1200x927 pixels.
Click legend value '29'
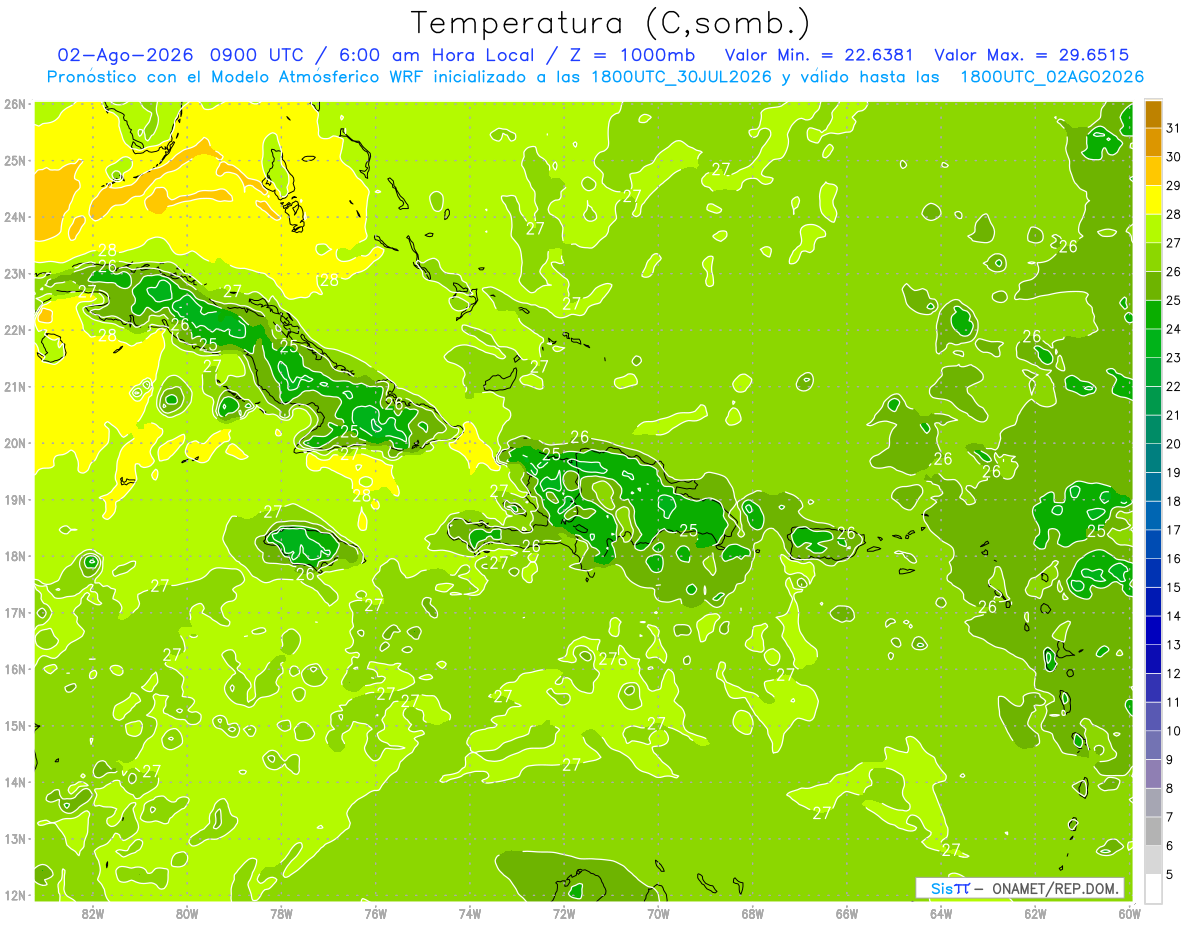1174,186
